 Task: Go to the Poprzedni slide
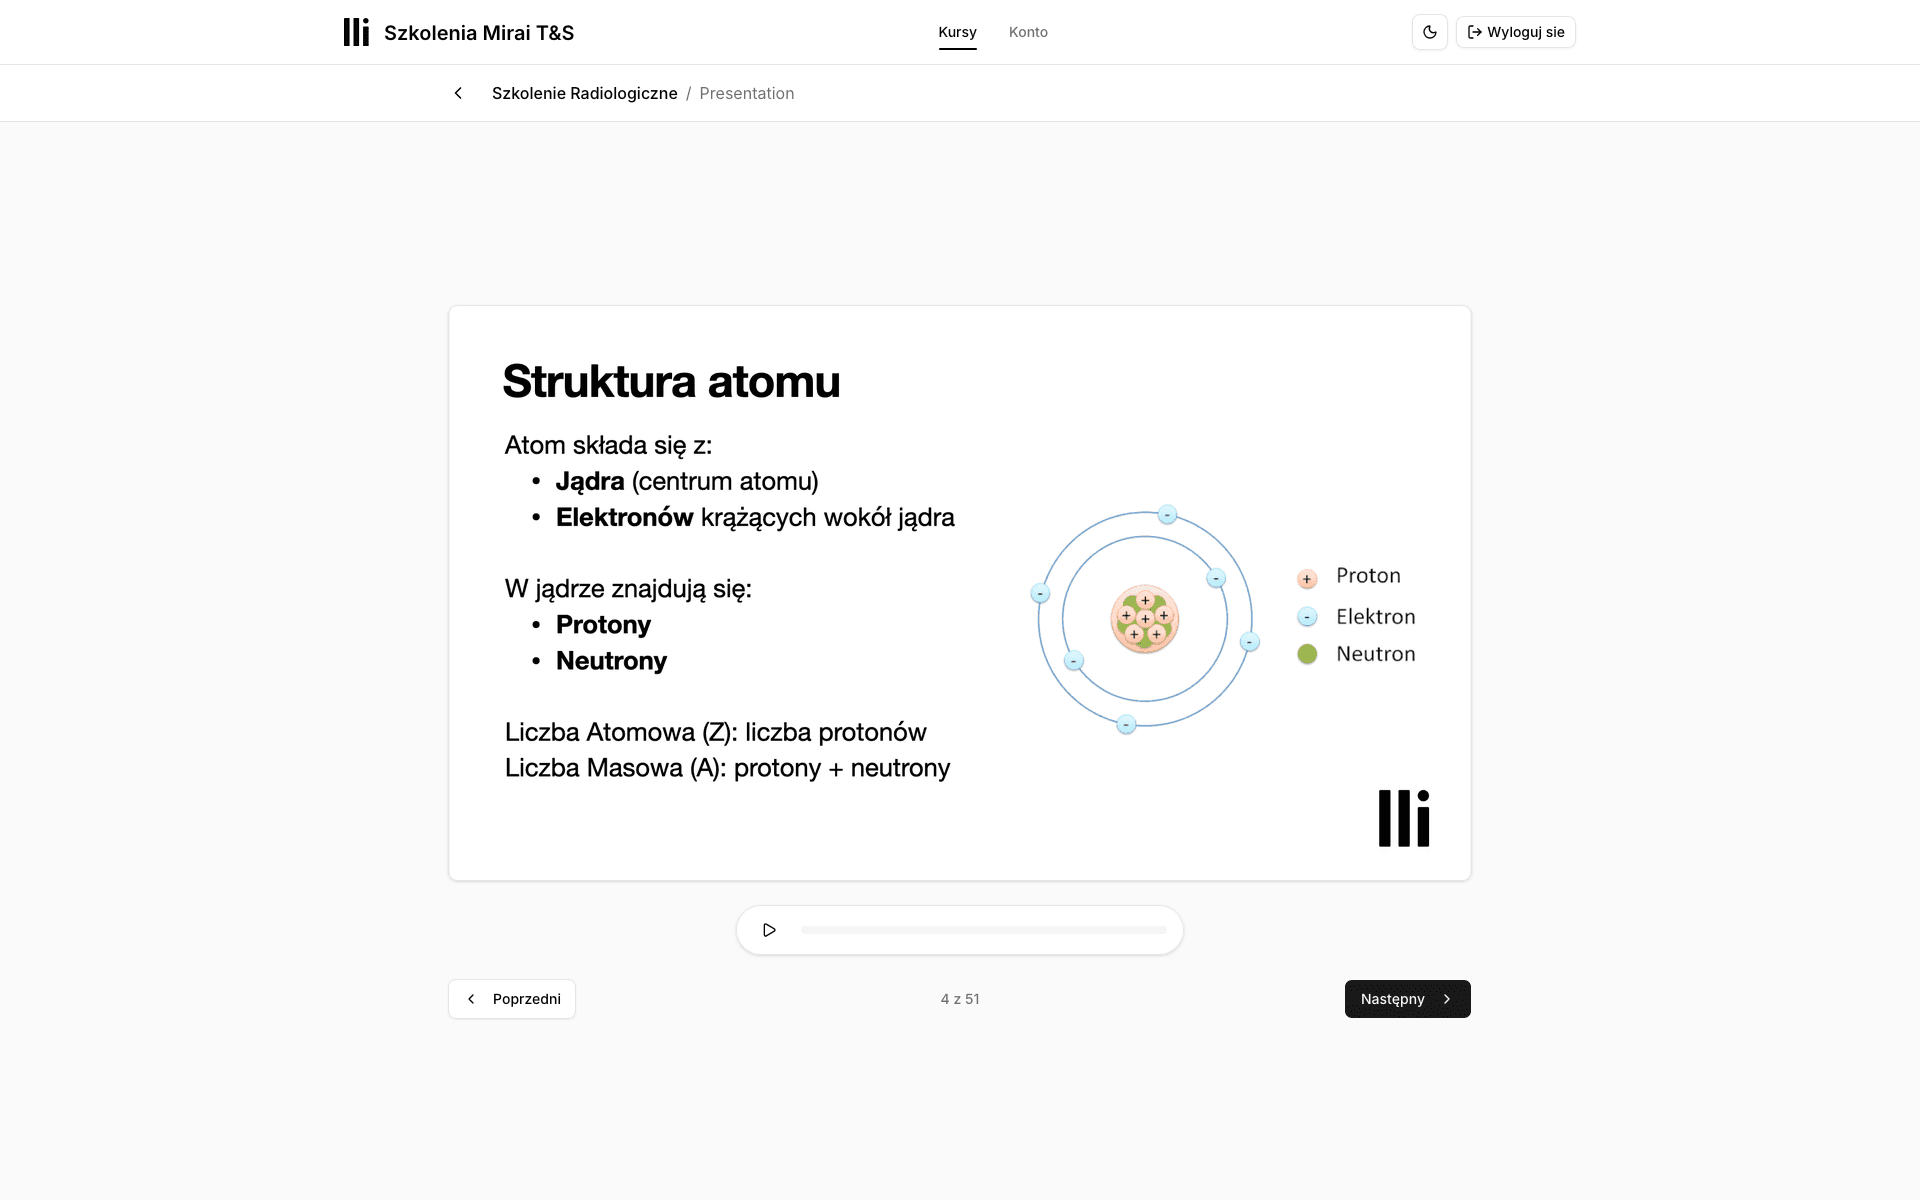click(x=512, y=999)
